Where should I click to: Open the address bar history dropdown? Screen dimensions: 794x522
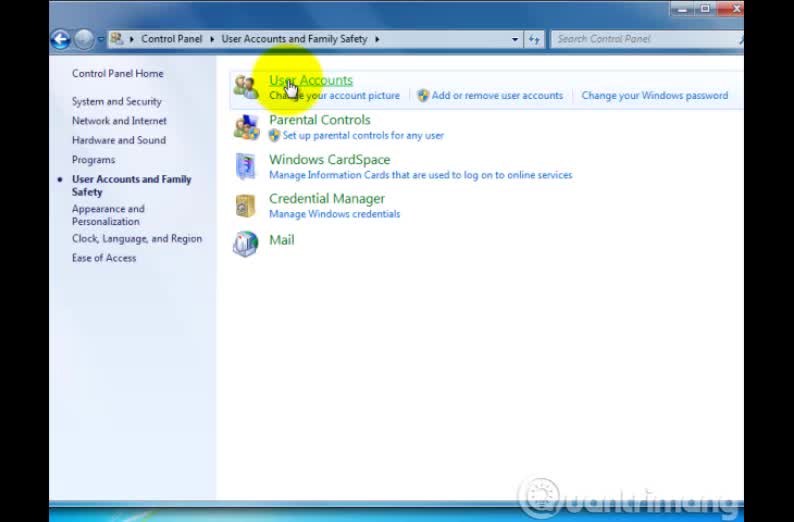(x=515, y=39)
